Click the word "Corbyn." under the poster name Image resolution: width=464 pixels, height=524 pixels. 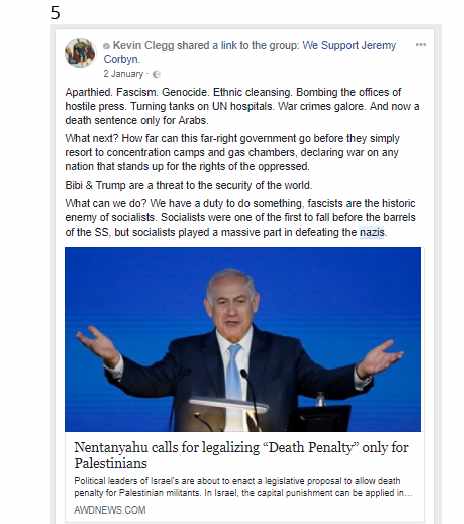pyautogui.click(x=121, y=59)
